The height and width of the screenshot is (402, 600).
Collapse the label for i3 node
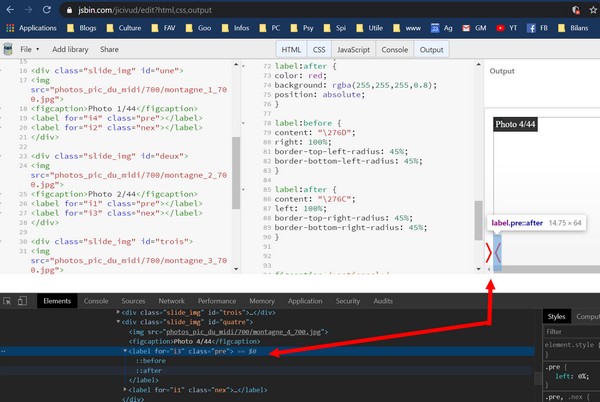125,351
